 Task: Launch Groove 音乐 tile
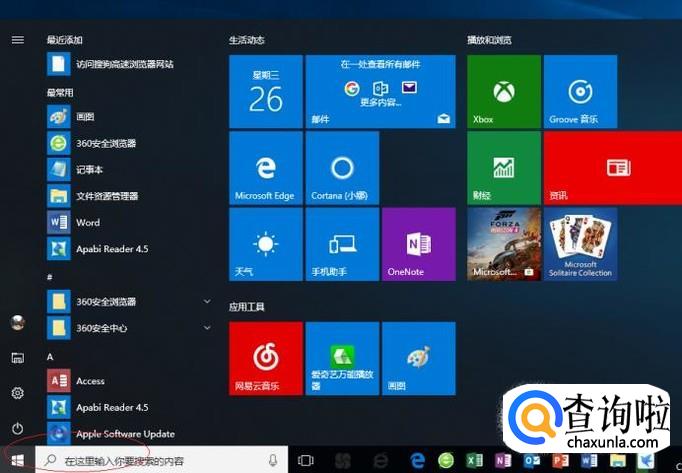580,92
